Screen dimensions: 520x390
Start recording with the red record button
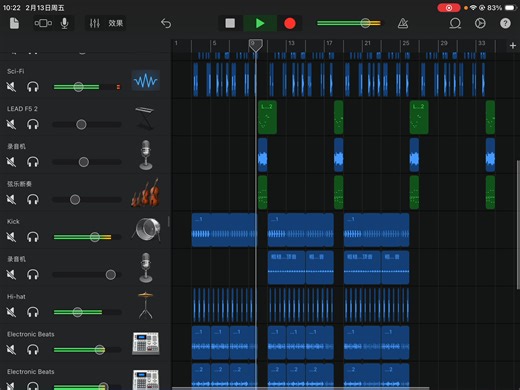pos(290,23)
